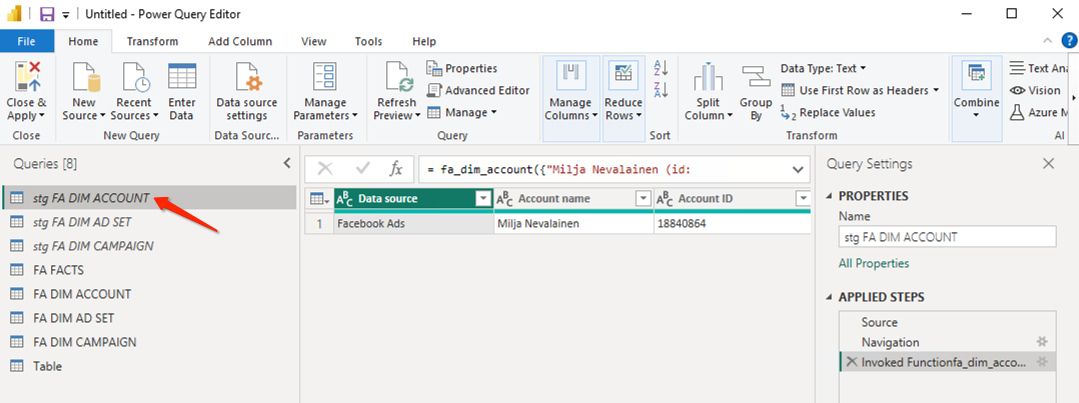This screenshot has height=403, width=1079.
Task: Cancel formula edit with X
Action: (325, 169)
